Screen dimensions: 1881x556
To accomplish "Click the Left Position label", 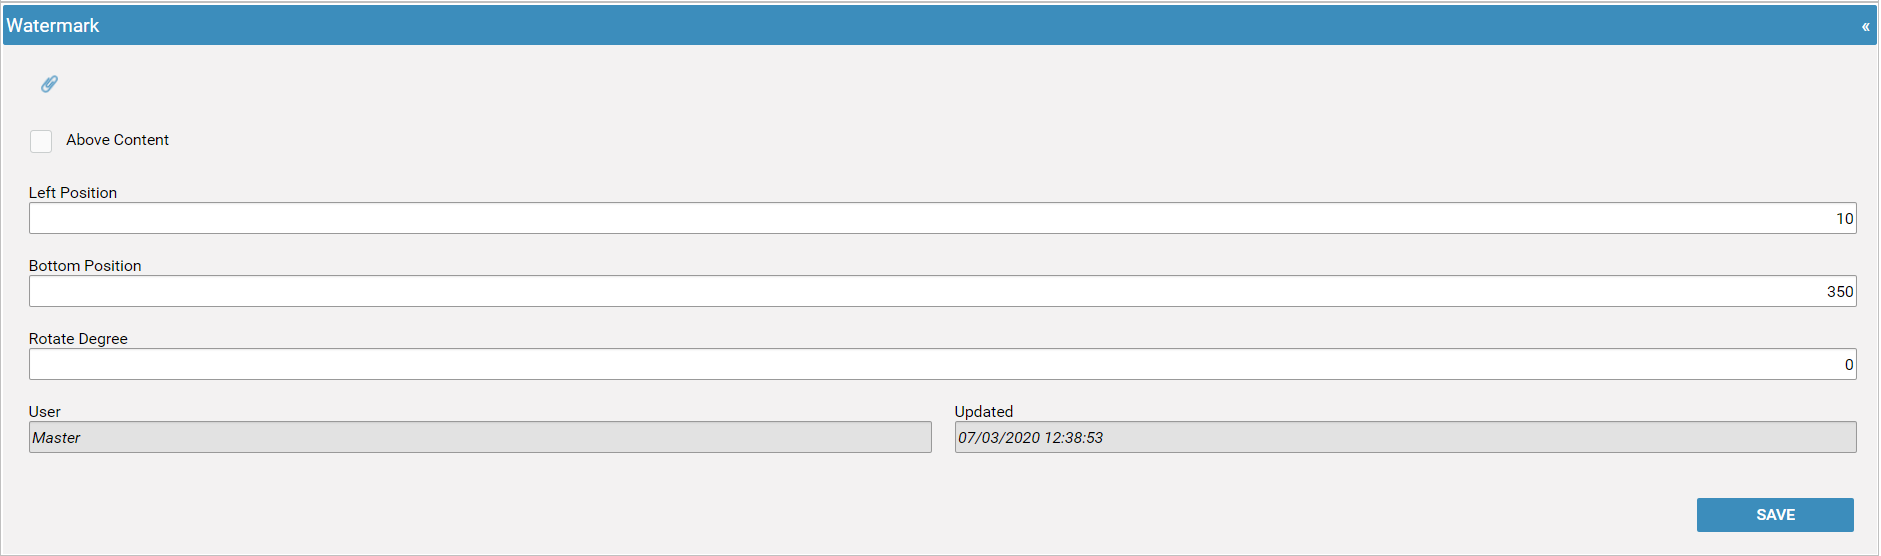I will 73,193.
